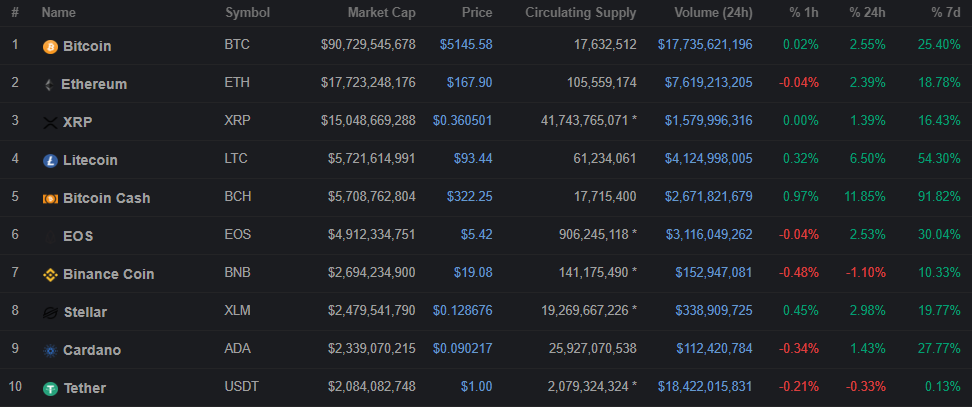Viewport: 972px width, 407px height.
Task: Click the Bitcoin Cash logo icon
Action: pyautogui.click(x=50, y=198)
